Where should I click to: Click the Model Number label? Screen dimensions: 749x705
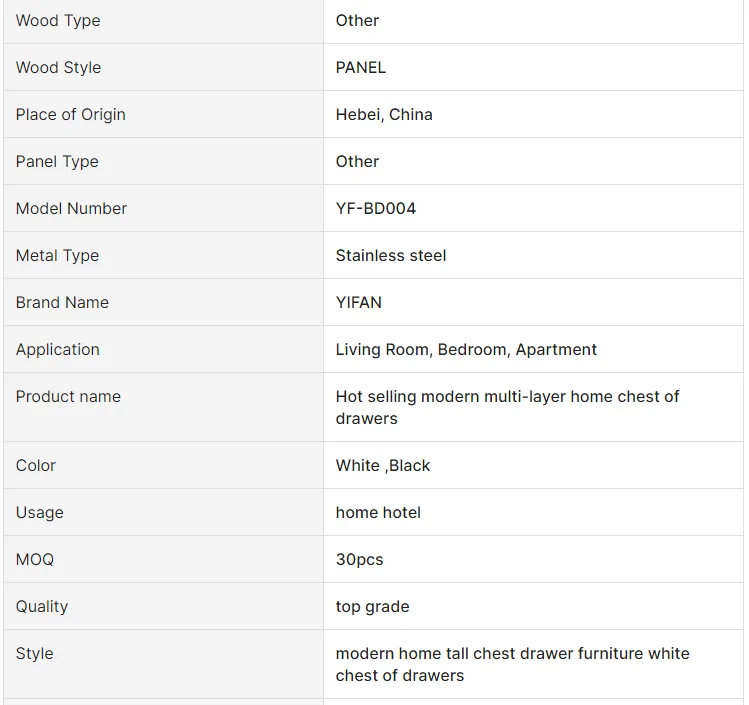coord(71,209)
